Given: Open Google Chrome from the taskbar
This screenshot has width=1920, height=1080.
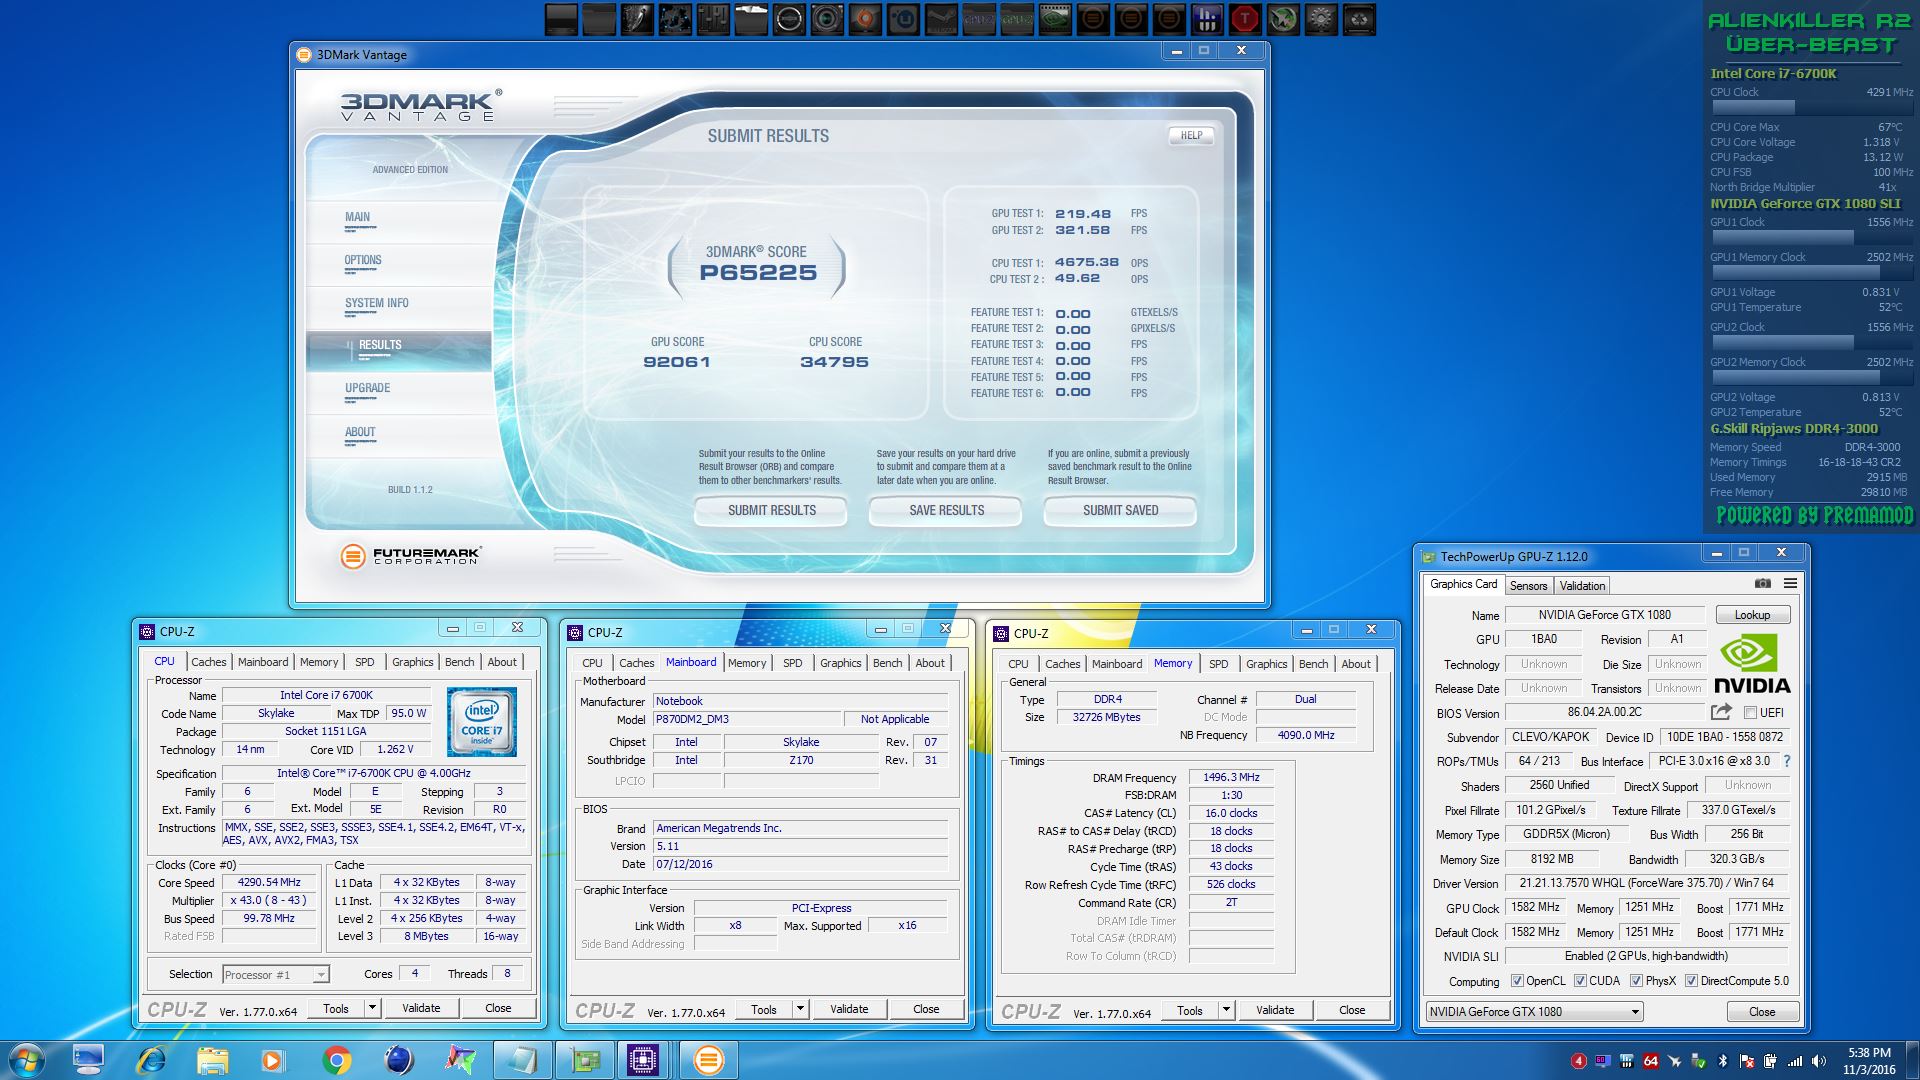Looking at the screenshot, I should (336, 1060).
